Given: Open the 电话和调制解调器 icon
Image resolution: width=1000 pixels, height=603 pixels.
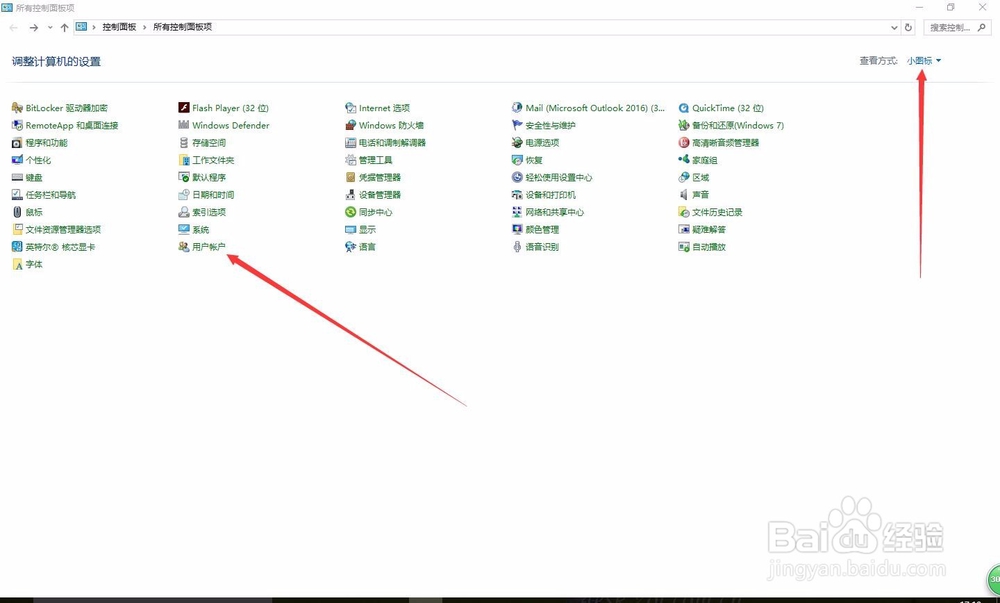Looking at the screenshot, I should click(350, 143).
